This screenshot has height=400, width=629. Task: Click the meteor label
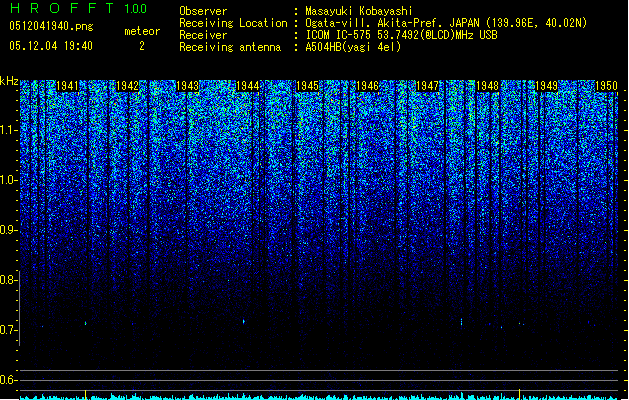tap(142, 31)
